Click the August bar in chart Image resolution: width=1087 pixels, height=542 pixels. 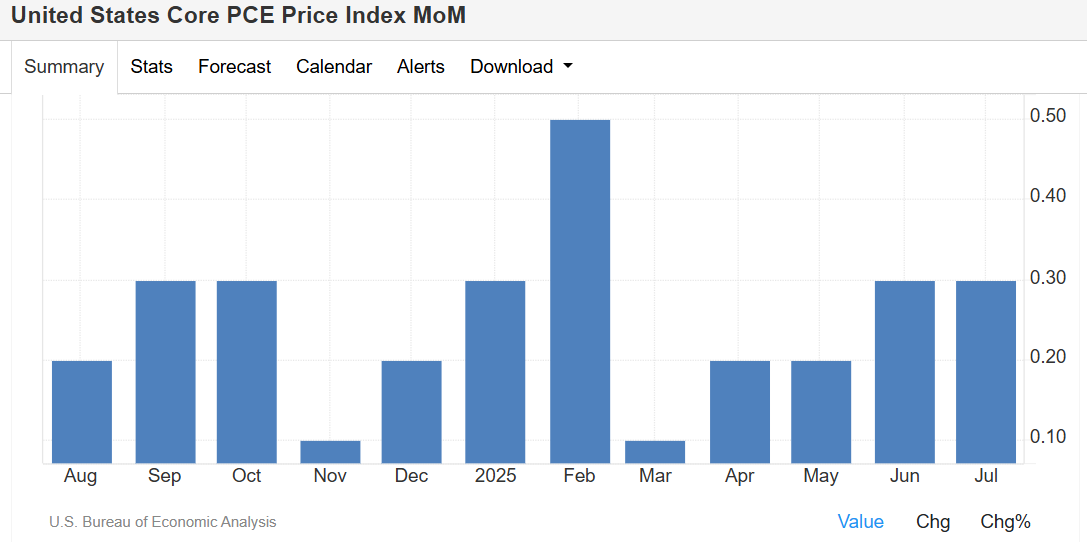click(82, 412)
